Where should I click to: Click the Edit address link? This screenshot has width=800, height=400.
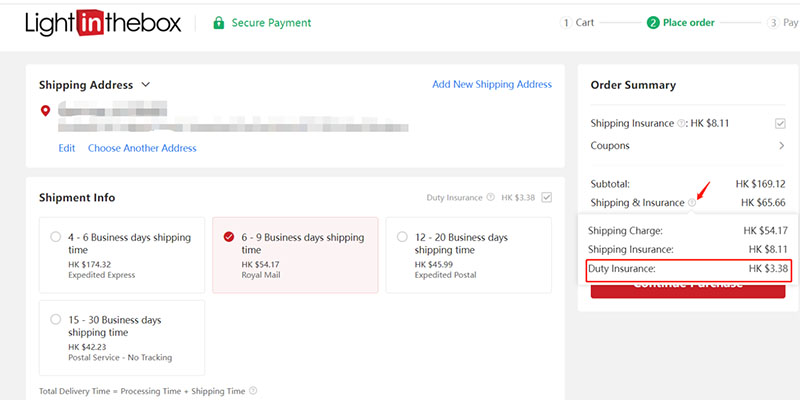coord(66,148)
